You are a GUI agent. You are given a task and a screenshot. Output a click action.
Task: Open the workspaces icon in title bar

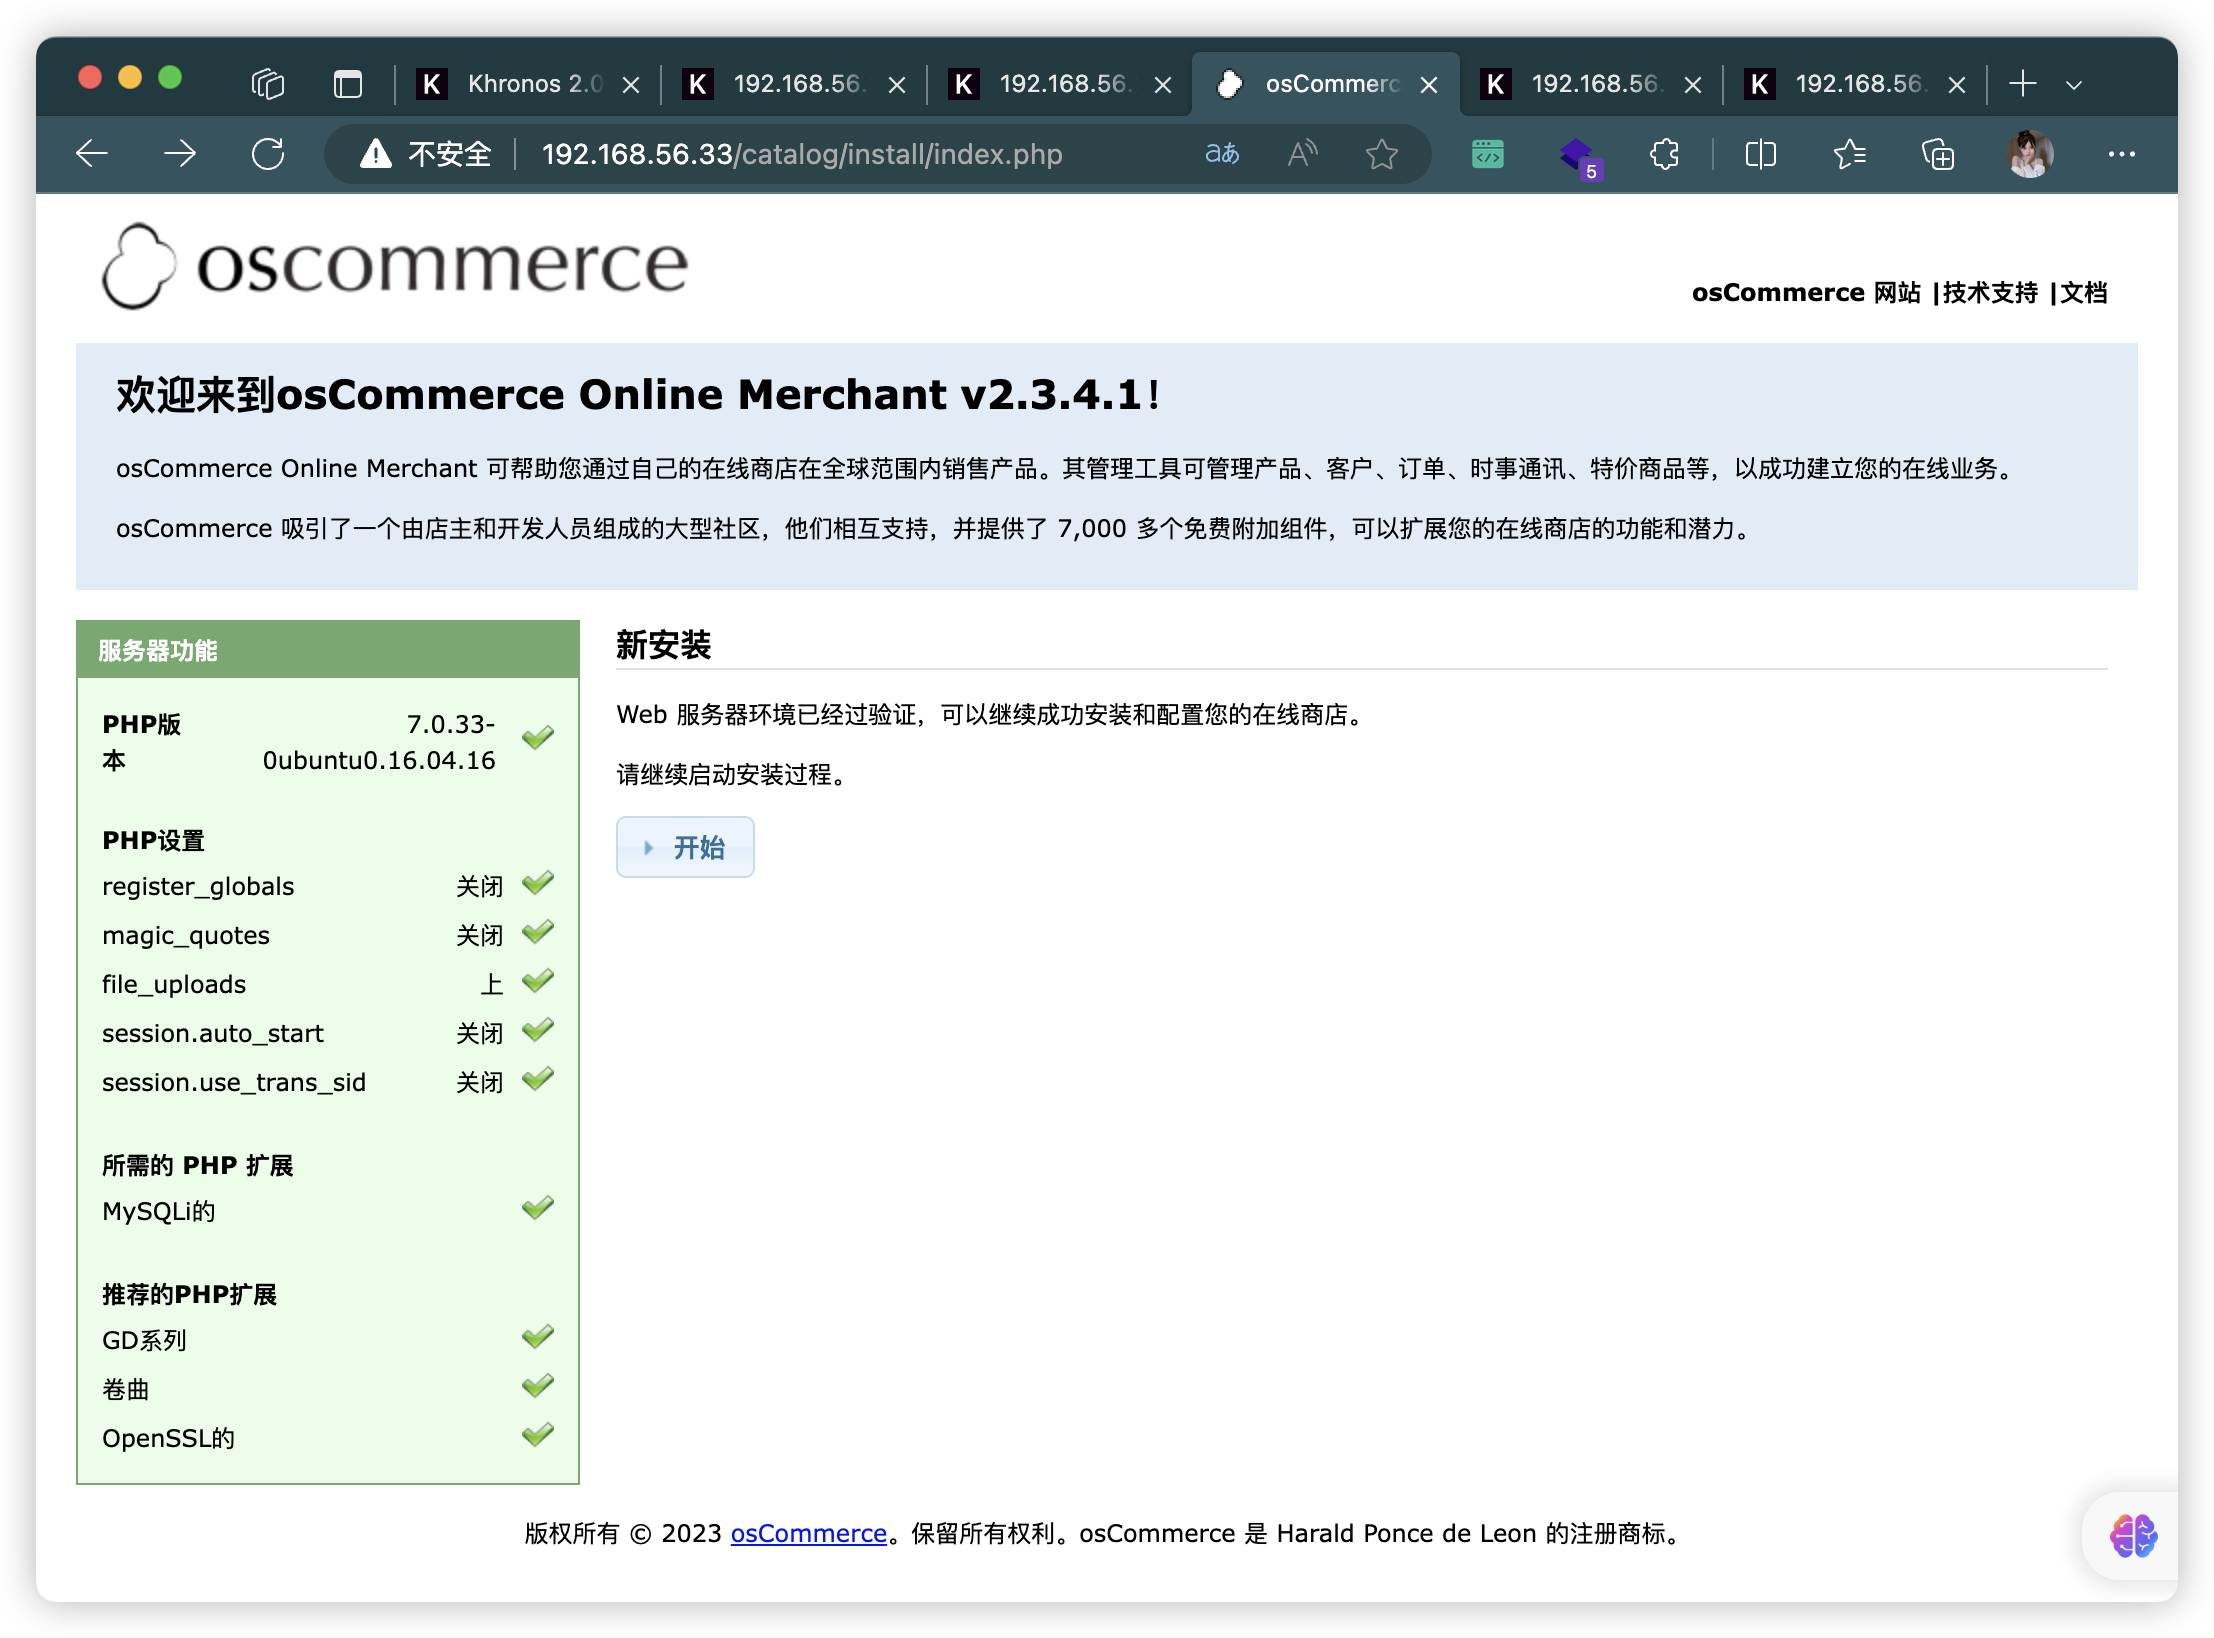268,84
